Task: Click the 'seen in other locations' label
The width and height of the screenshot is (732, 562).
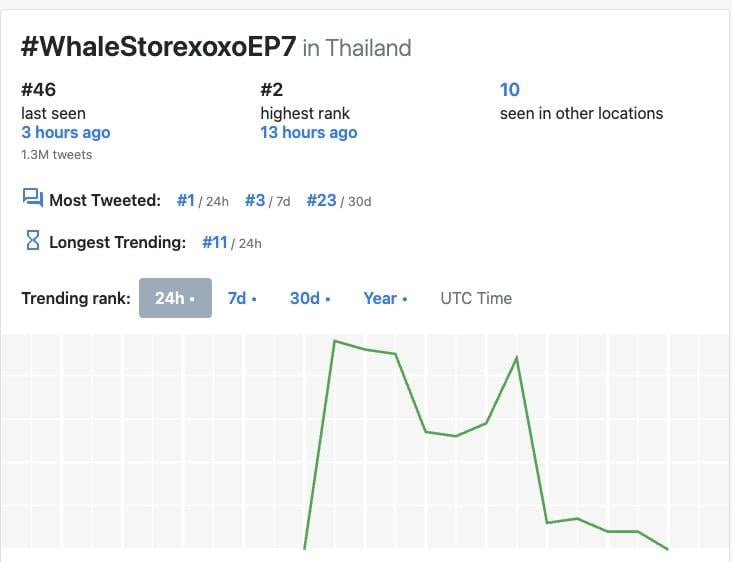Action: tap(581, 113)
